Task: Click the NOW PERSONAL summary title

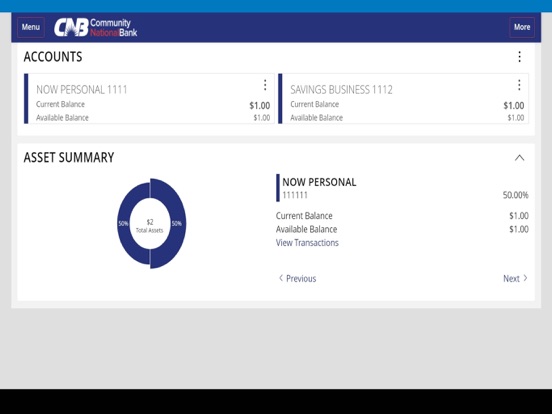Action: 319,182
